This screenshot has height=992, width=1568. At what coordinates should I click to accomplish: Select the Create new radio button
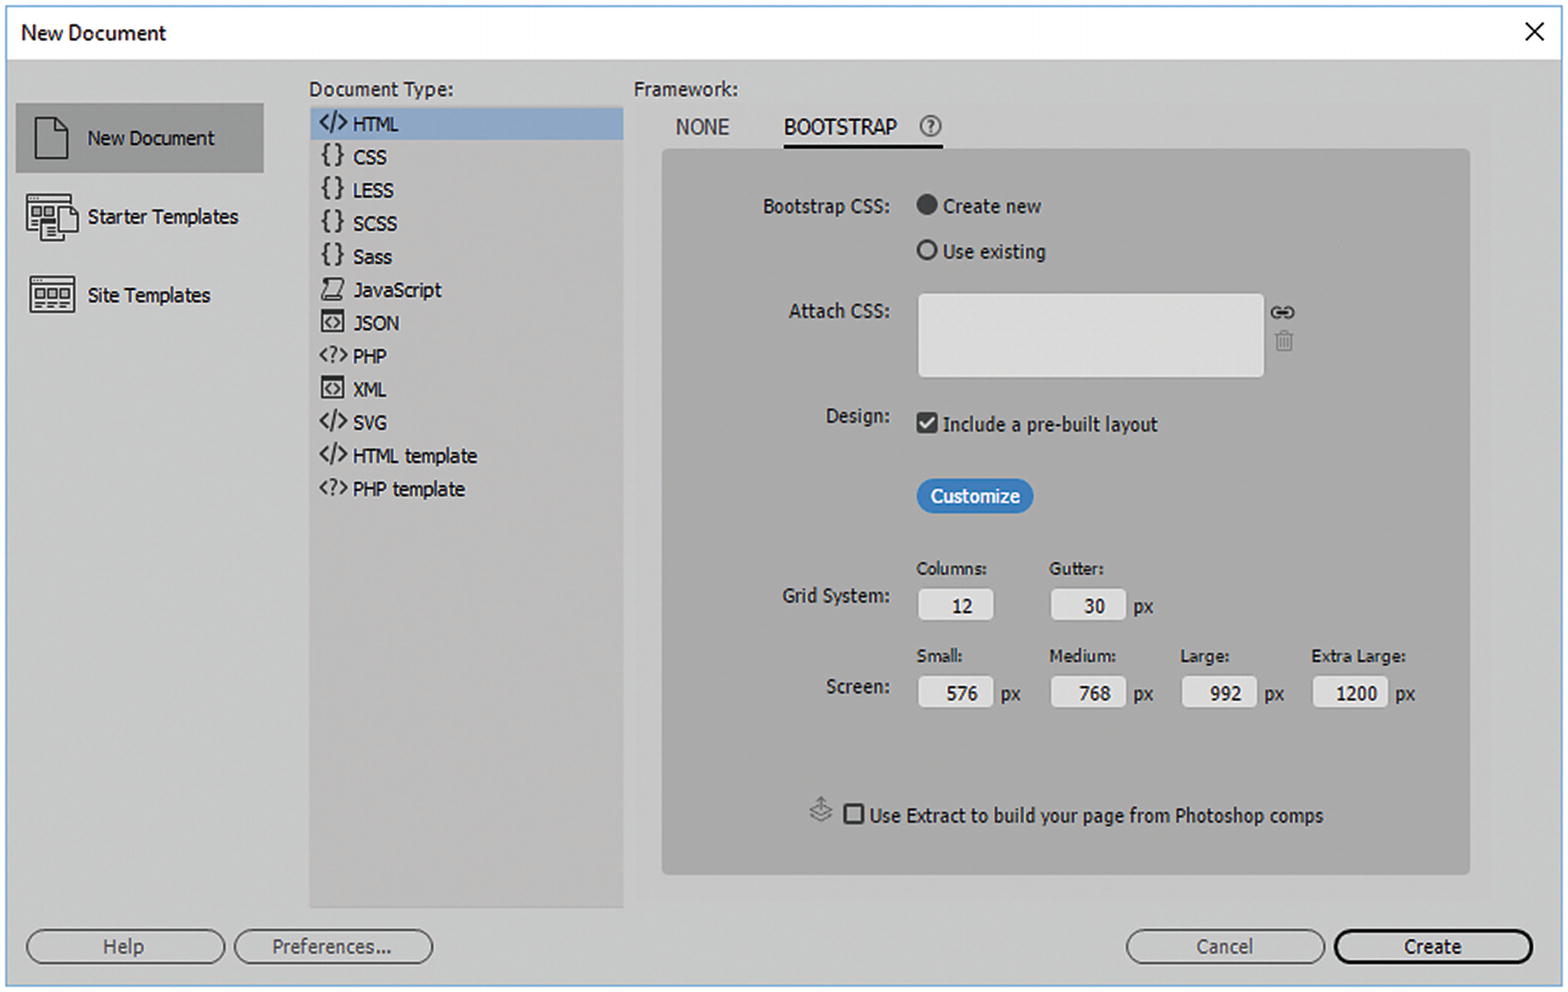[x=927, y=205]
